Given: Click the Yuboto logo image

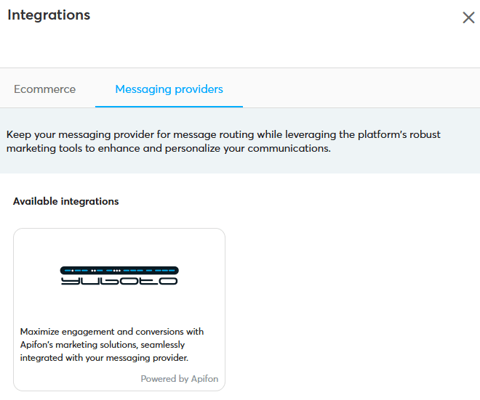Looking at the screenshot, I should point(119,276).
